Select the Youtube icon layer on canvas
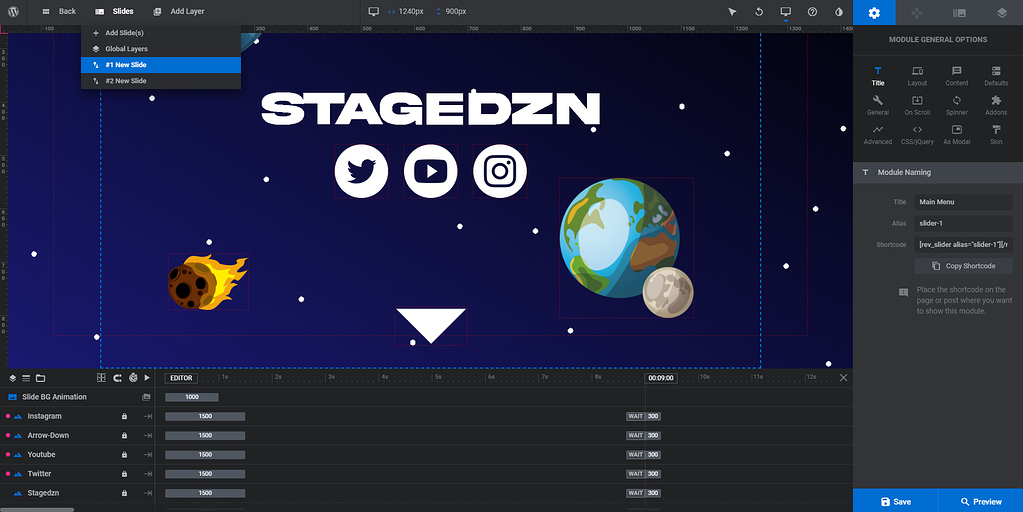The height and width of the screenshot is (512, 1023). tap(431, 172)
